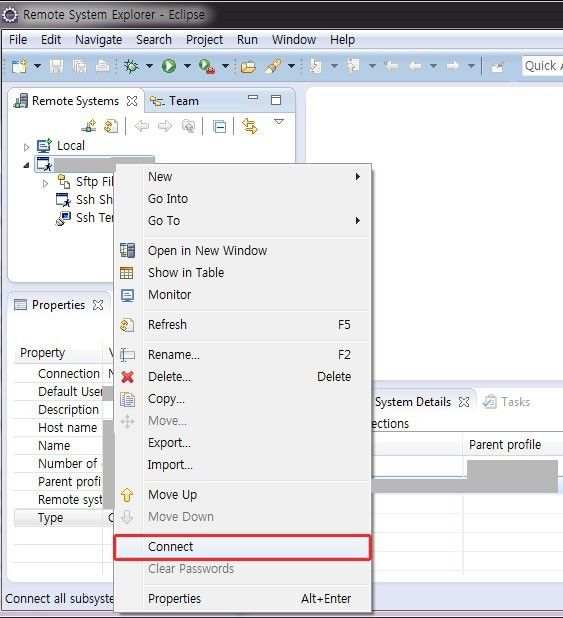The width and height of the screenshot is (563, 618).
Task: Click Refresh icon in Remote Systems toolbar
Action: tap(111, 126)
